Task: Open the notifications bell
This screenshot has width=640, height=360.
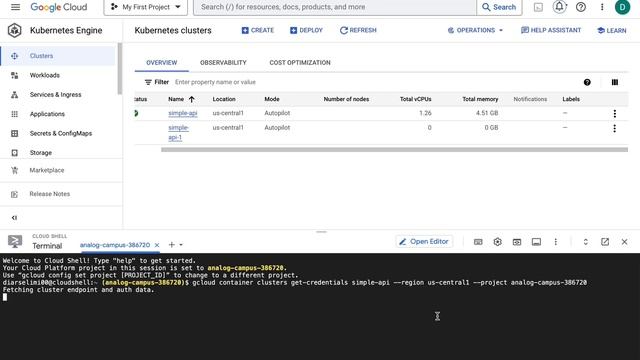Action: click(x=560, y=7)
